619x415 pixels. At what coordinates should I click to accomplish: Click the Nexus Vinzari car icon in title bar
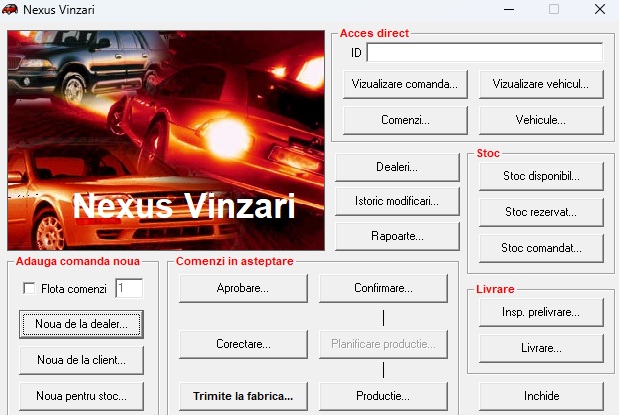[x=11, y=10]
